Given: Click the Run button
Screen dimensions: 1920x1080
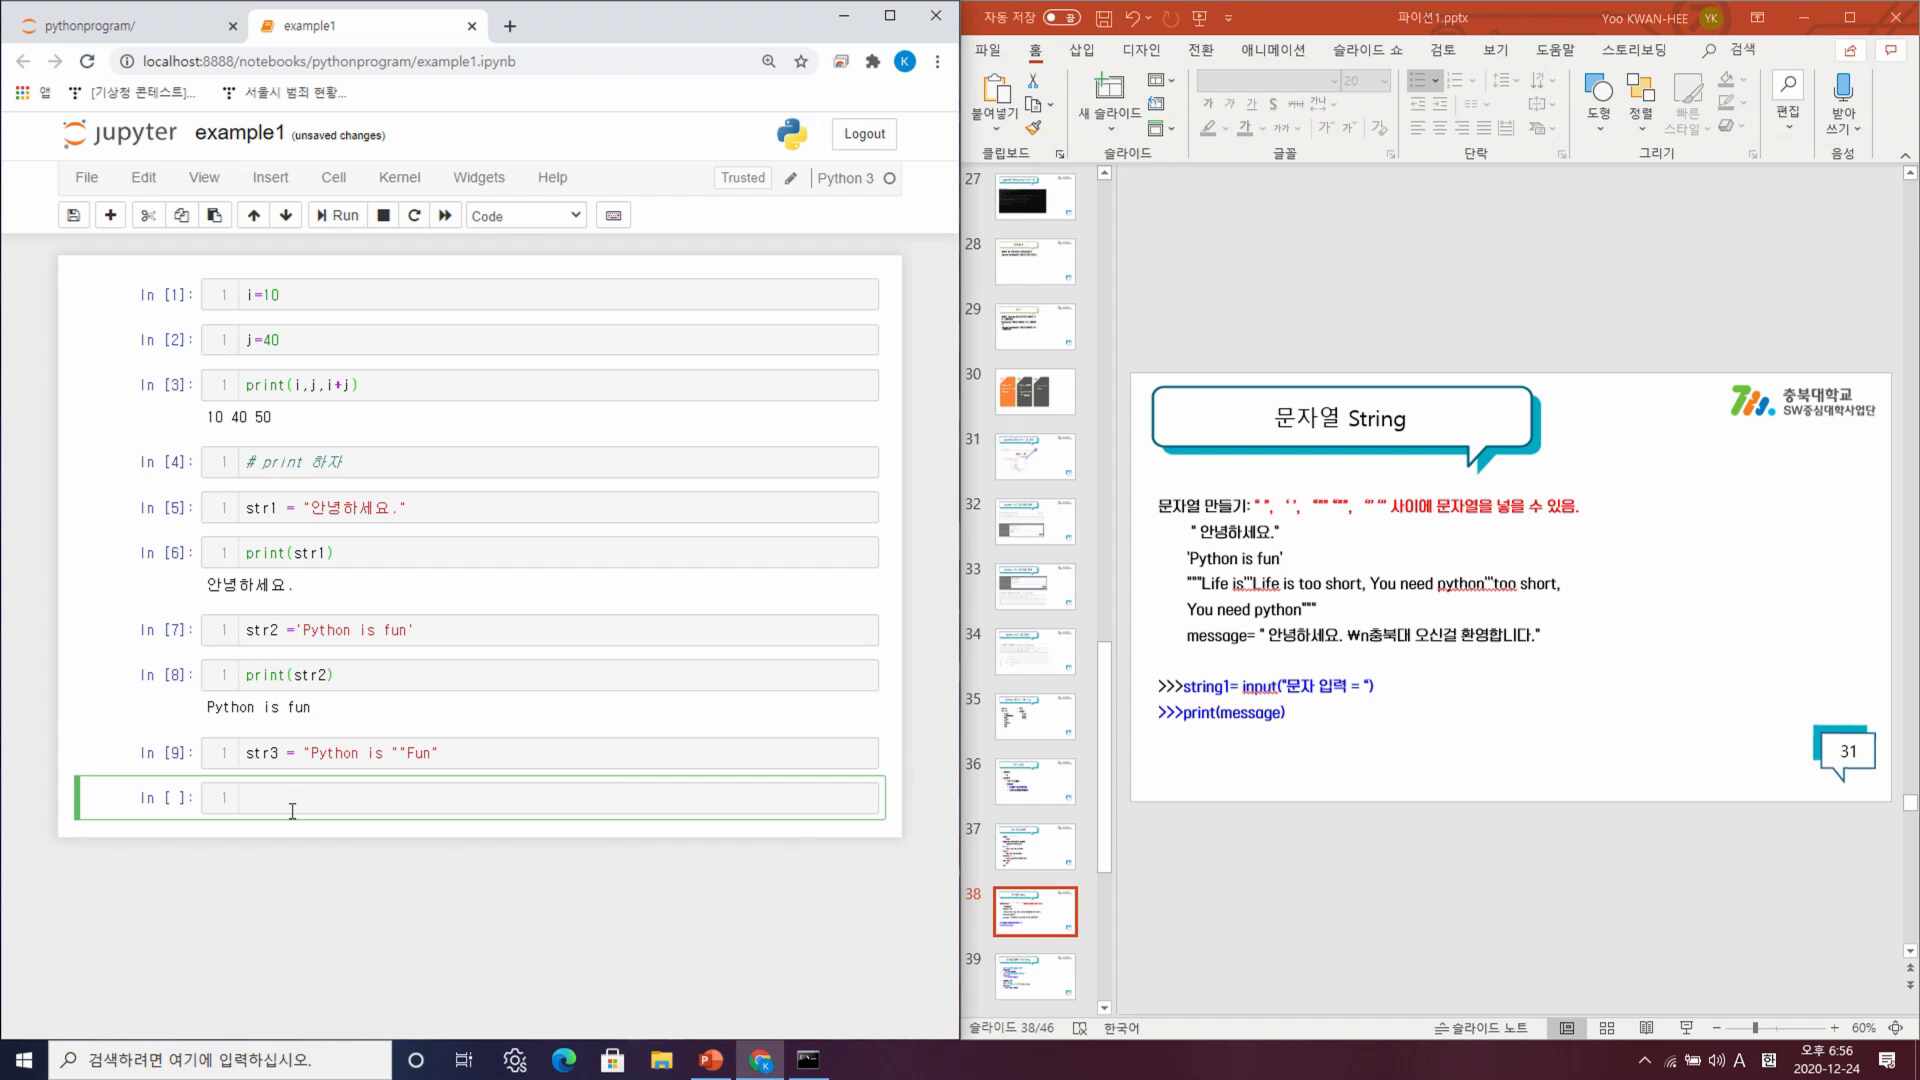Looking at the screenshot, I should (338, 215).
